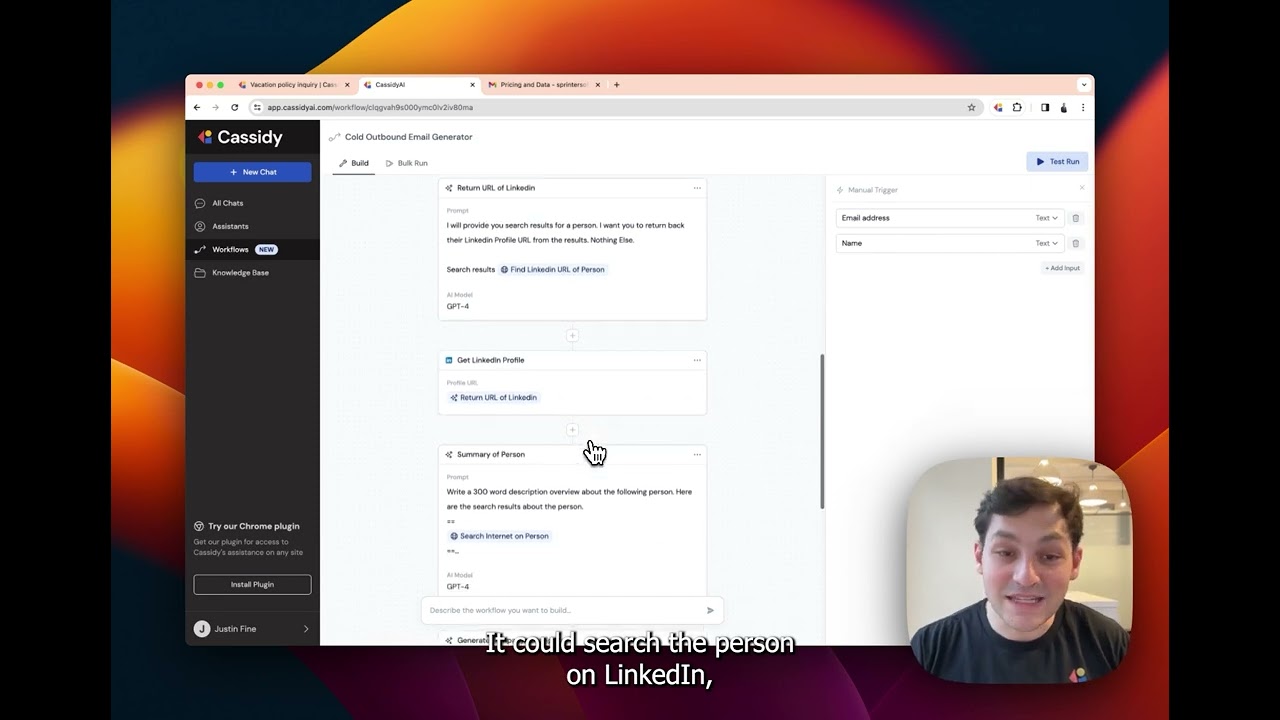Open Workflows in sidebar
The height and width of the screenshot is (720, 1280).
click(x=230, y=249)
